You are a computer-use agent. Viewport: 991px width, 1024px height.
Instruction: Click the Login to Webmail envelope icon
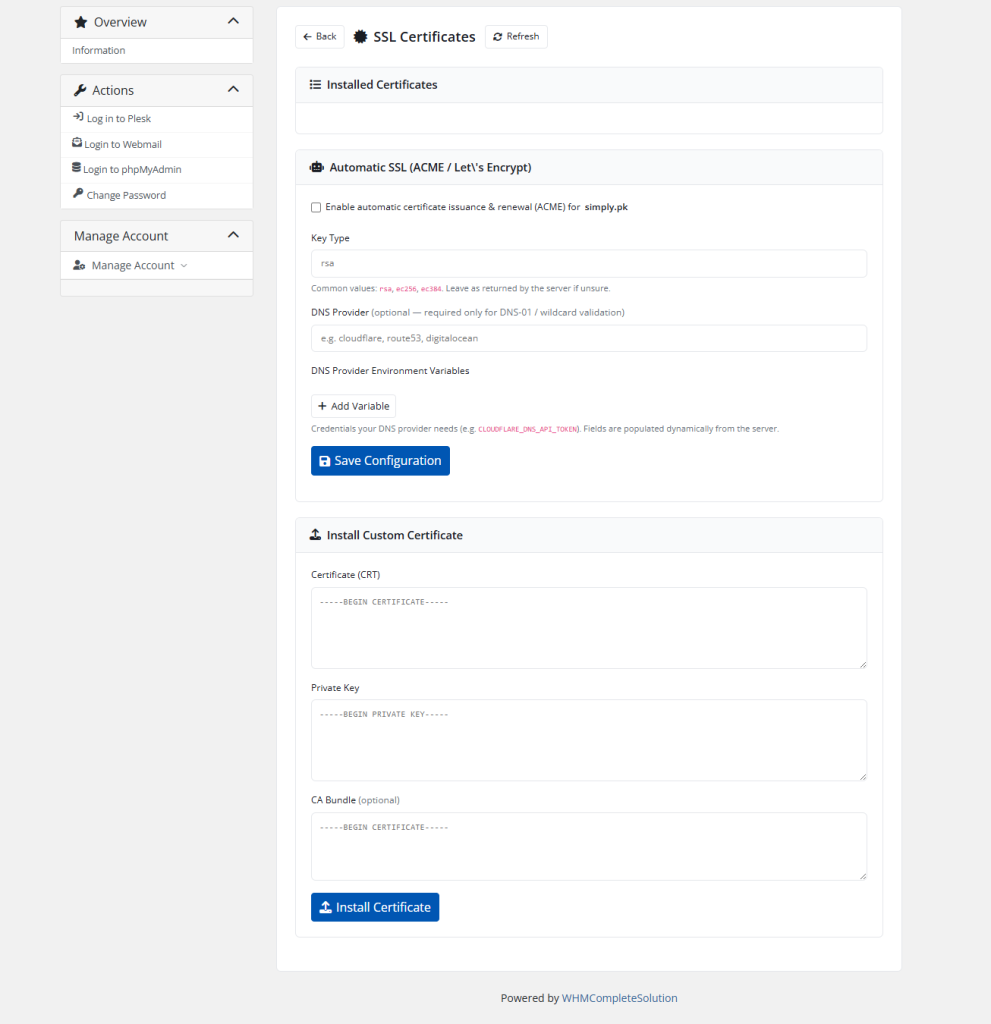coord(76,142)
